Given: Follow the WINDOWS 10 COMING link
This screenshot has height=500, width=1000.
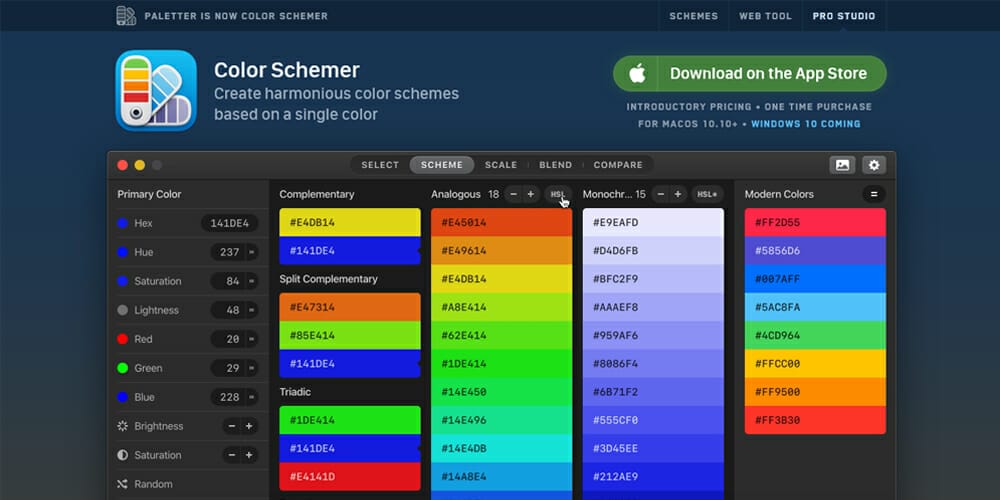Looking at the screenshot, I should [x=805, y=124].
